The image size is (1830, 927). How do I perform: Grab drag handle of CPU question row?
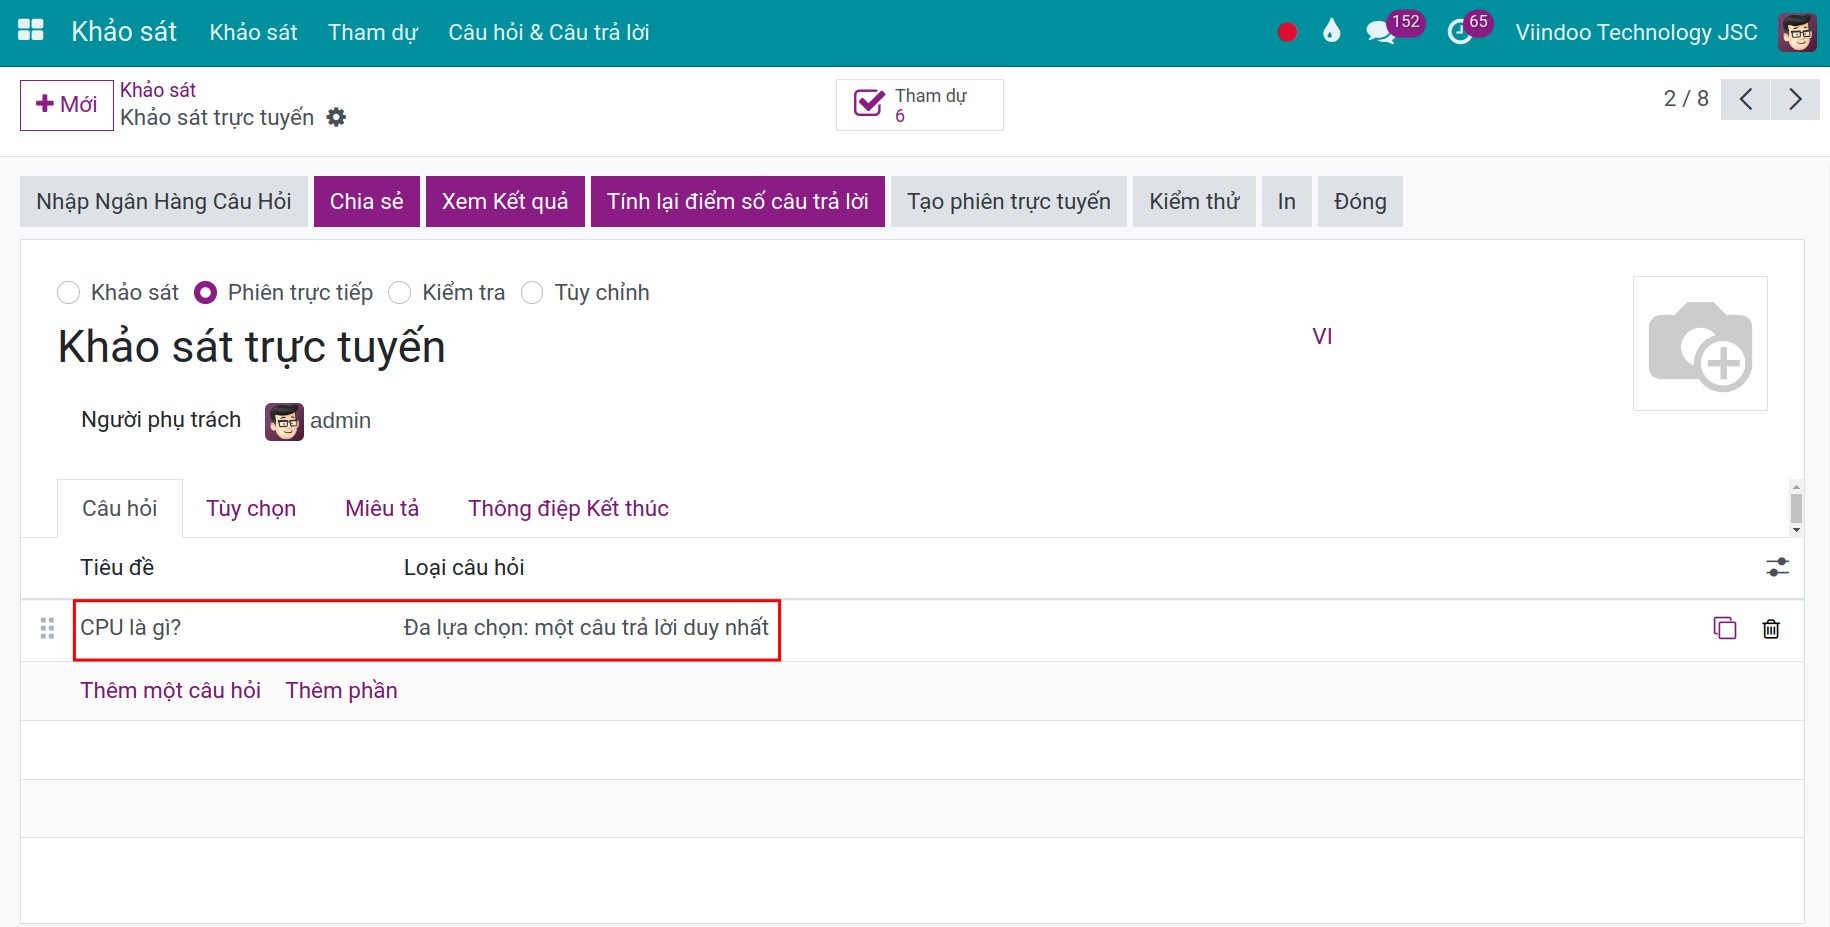(47, 628)
